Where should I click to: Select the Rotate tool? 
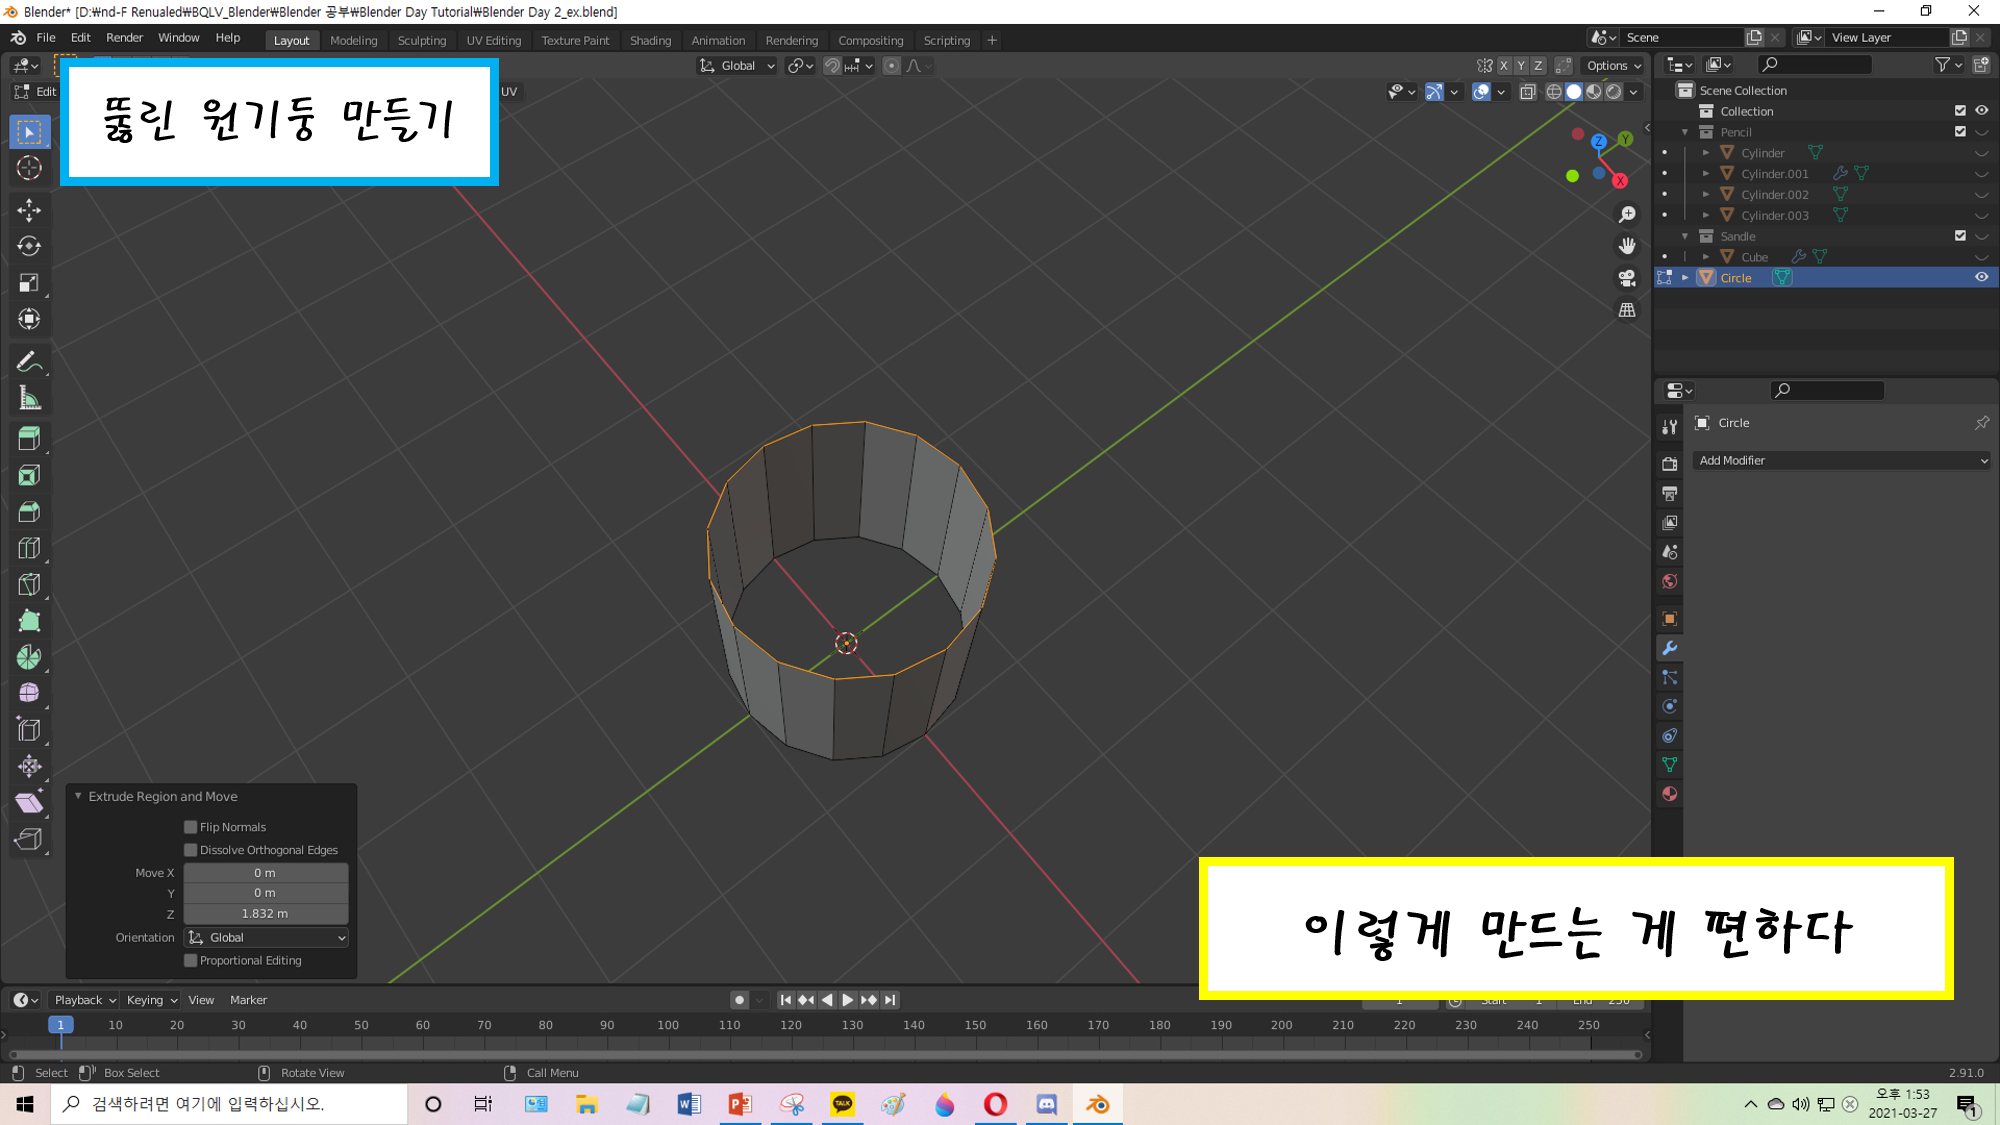[x=29, y=246]
